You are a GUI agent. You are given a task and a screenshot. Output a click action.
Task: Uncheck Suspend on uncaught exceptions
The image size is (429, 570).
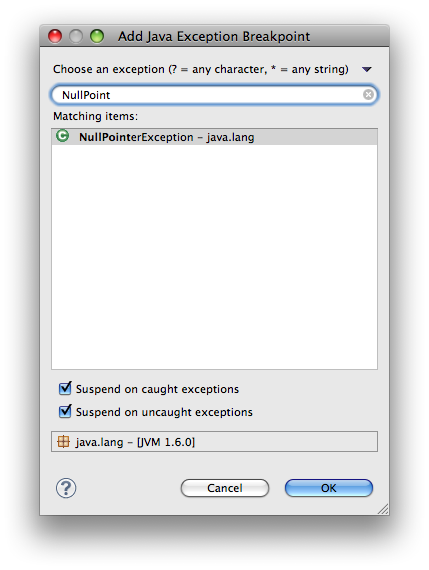click(65, 412)
